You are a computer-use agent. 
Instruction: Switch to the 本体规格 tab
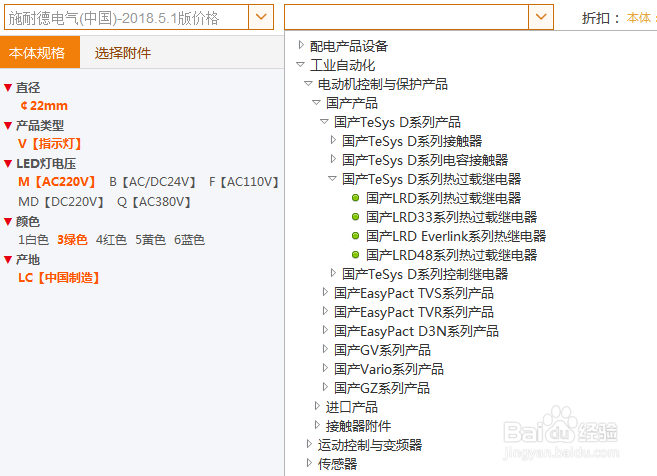click(x=40, y=52)
